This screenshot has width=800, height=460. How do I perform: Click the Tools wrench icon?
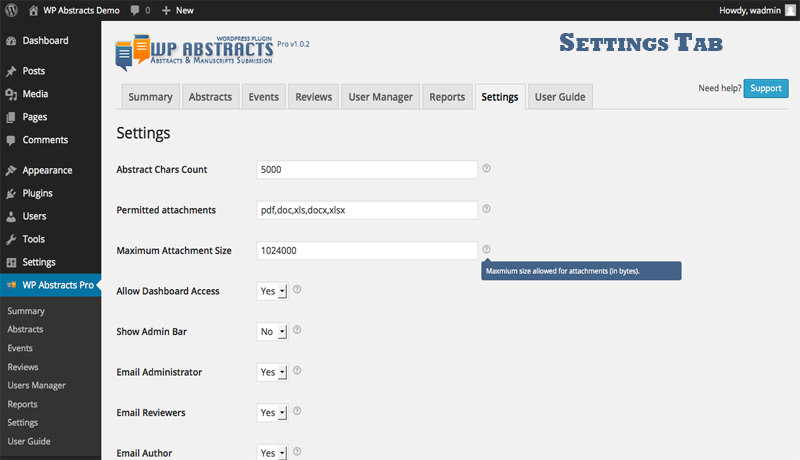[11, 239]
